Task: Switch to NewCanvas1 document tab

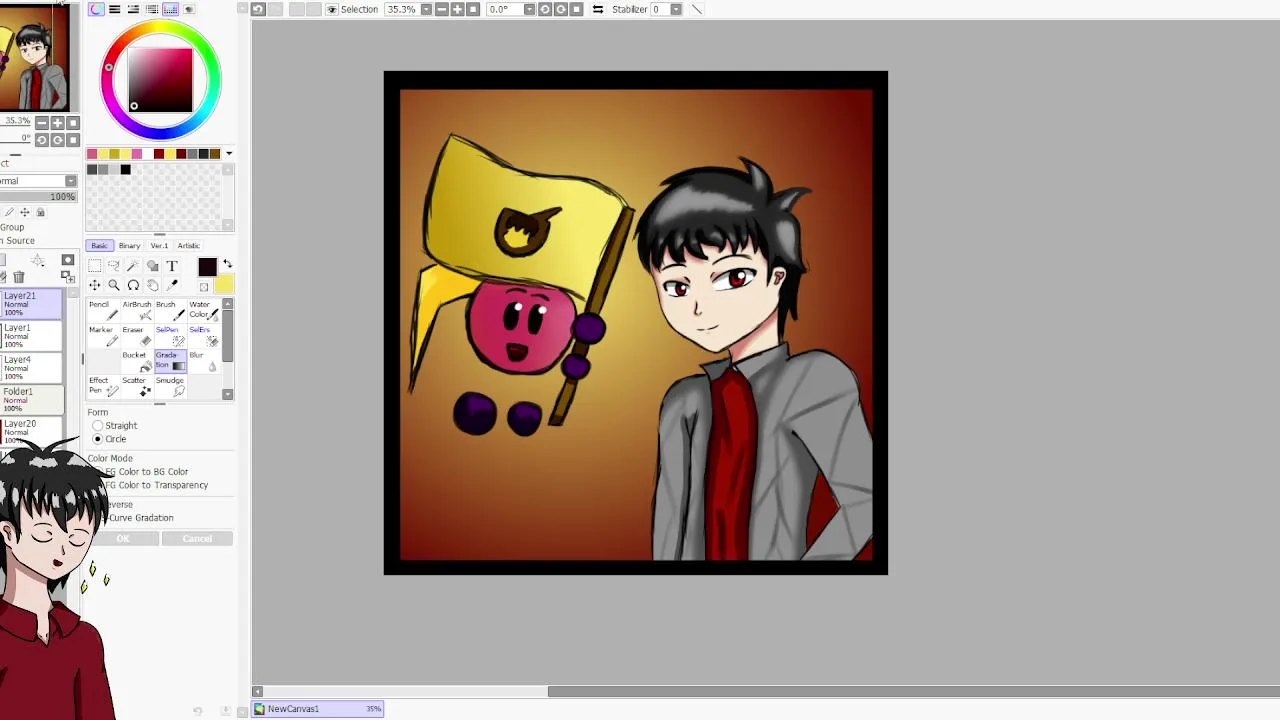Action: pyautogui.click(x=318, y=709)
